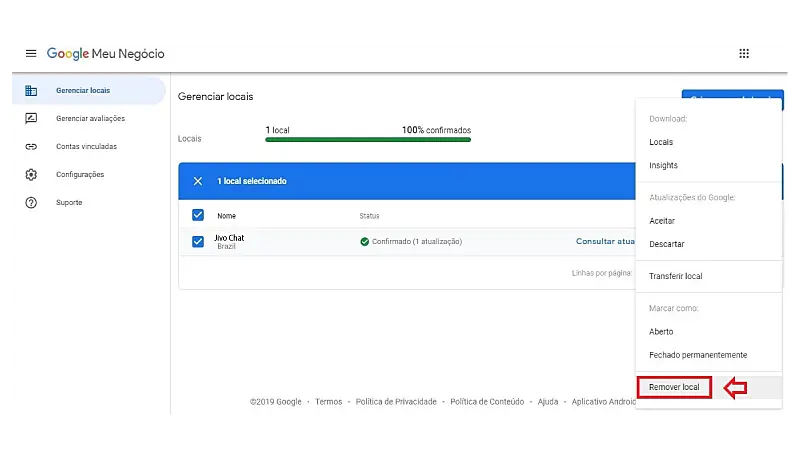
Task: Click the Status column header
Action: [369, 216]
